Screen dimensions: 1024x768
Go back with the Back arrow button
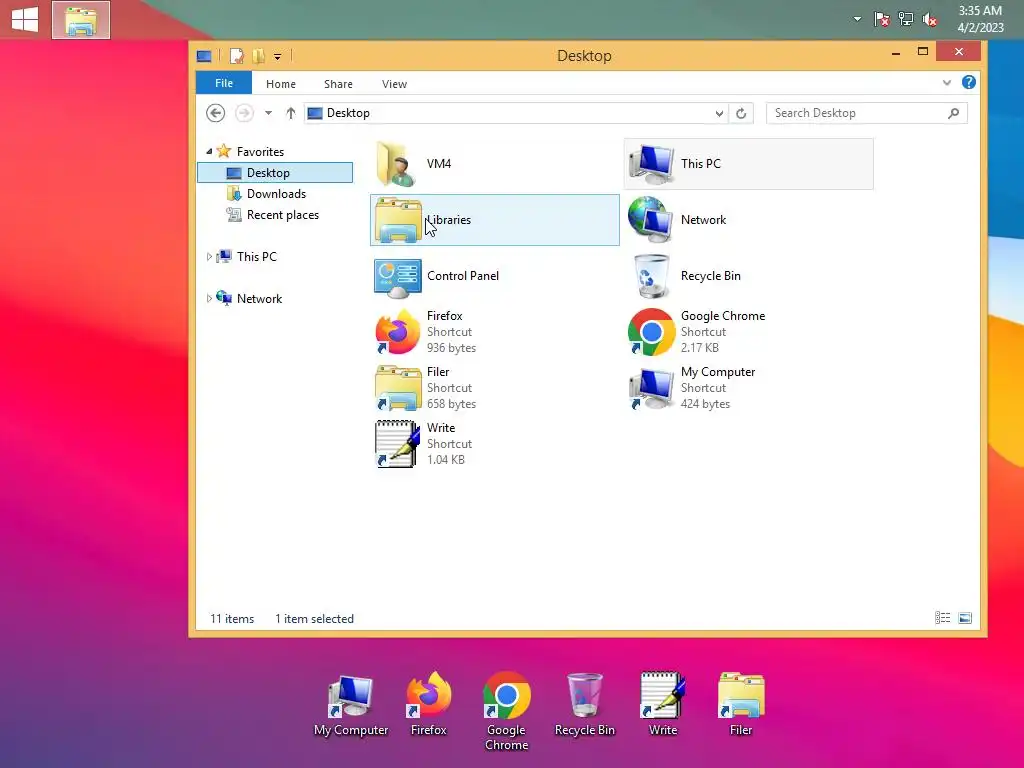point(216,113)
